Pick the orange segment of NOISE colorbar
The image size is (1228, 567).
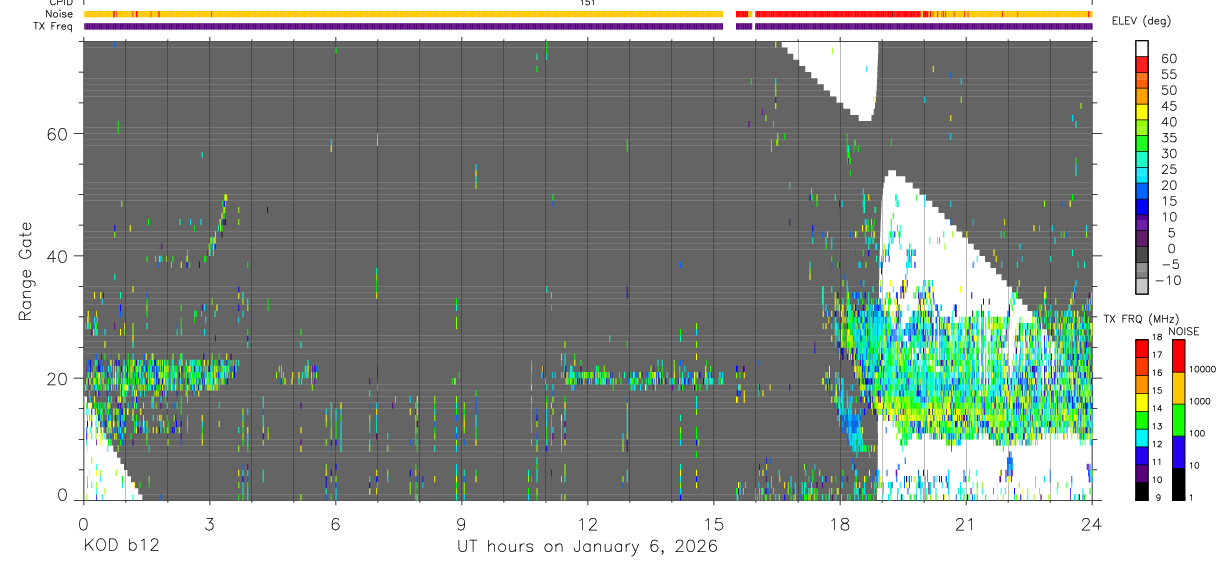tap(1178, 388)
